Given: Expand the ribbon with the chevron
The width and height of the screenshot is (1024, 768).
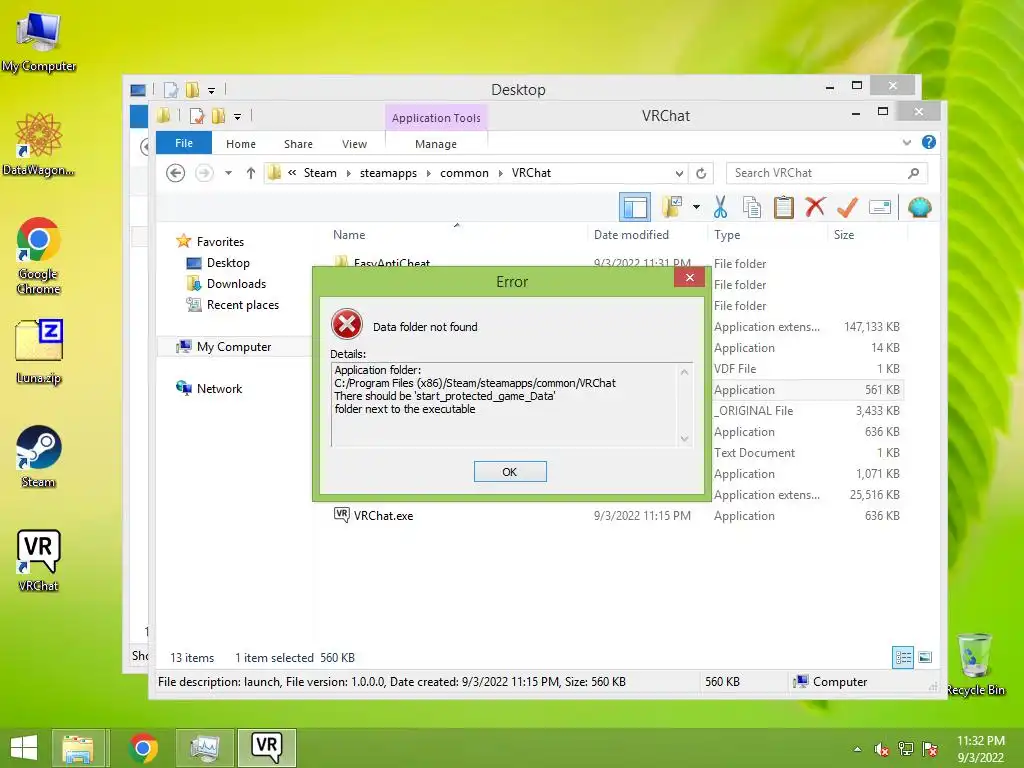Looking at the screenshot, I should (x=906, y=142).
